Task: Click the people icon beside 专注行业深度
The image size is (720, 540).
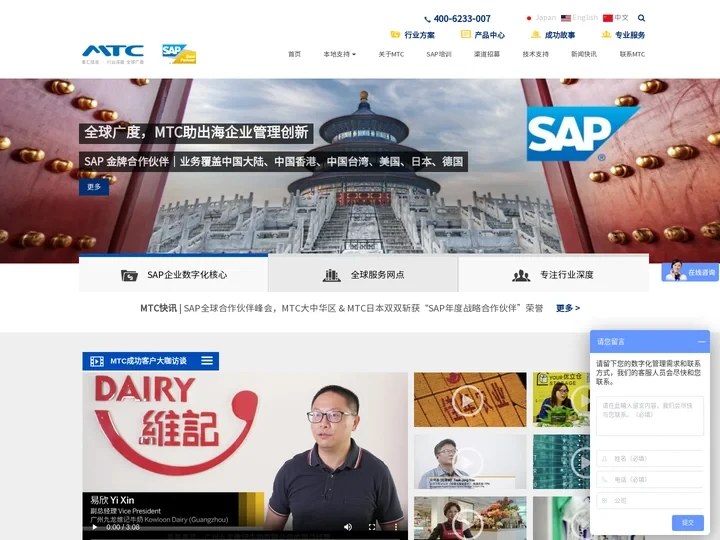Action: 521,276
